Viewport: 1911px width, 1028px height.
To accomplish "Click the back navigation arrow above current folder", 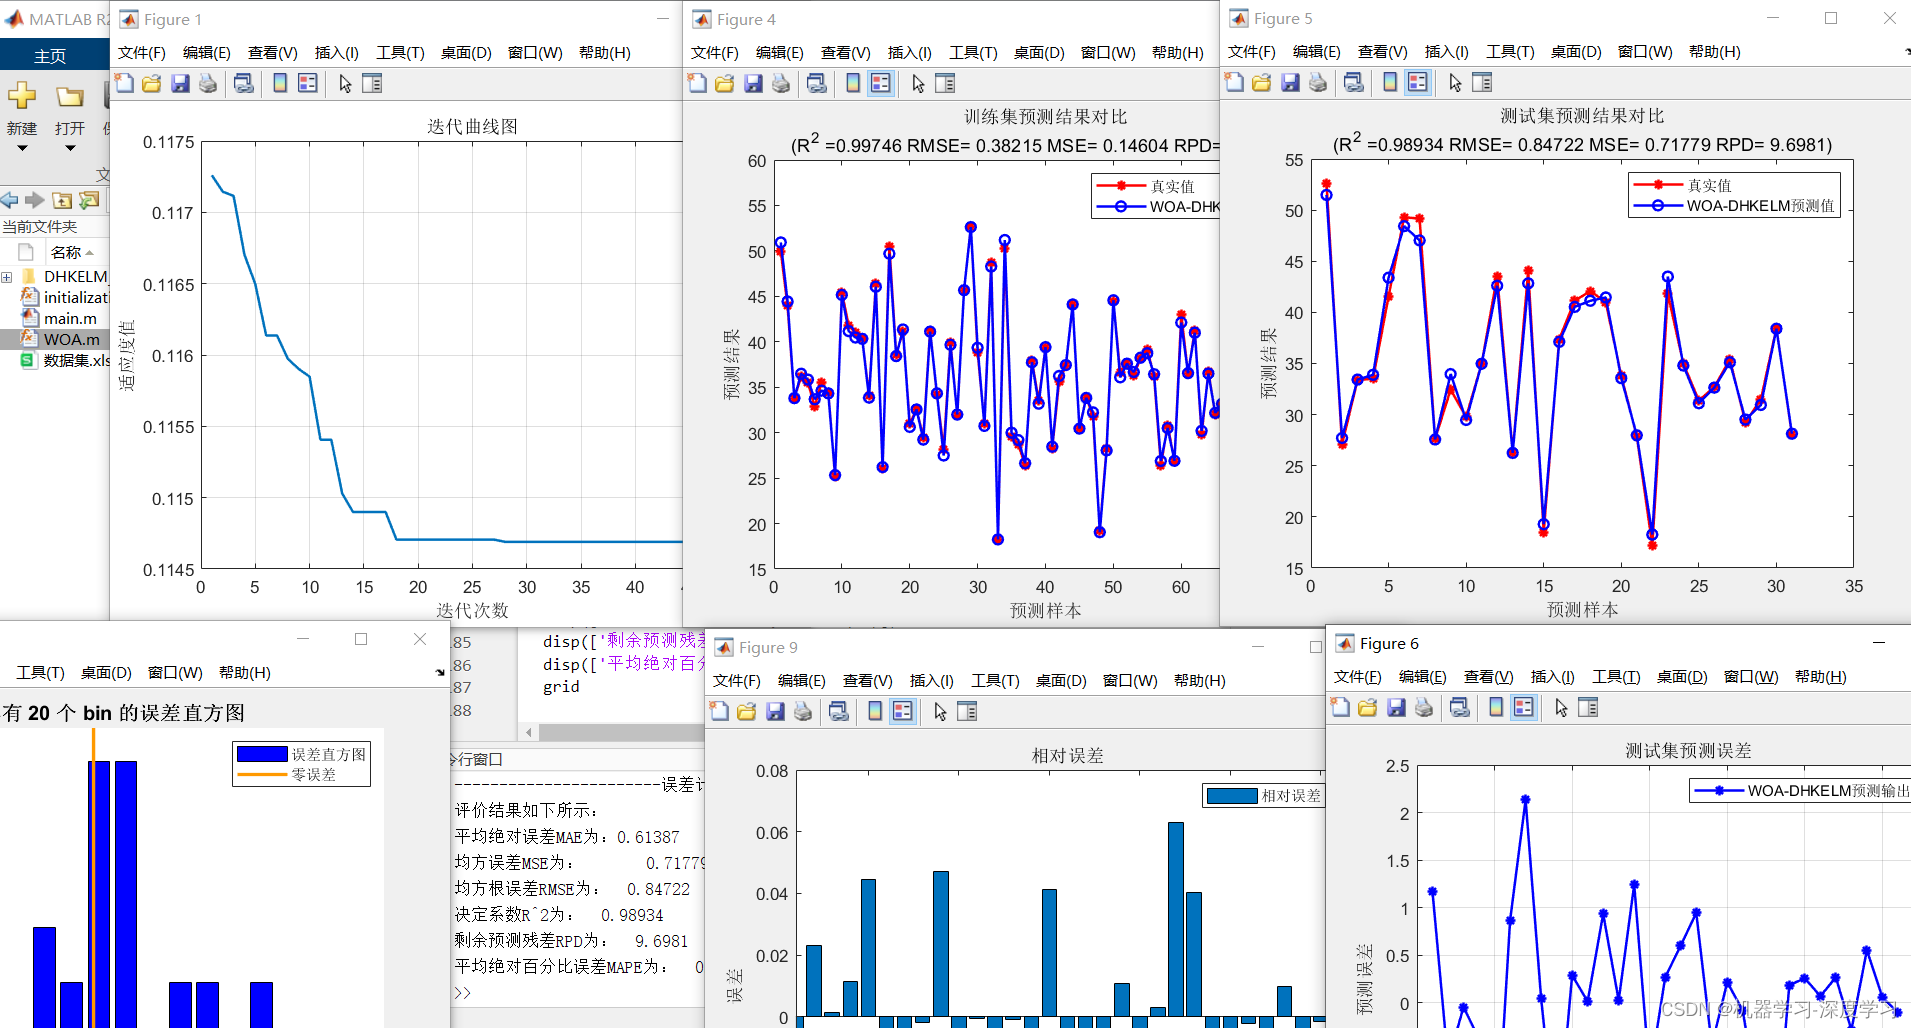I will 10,200.
